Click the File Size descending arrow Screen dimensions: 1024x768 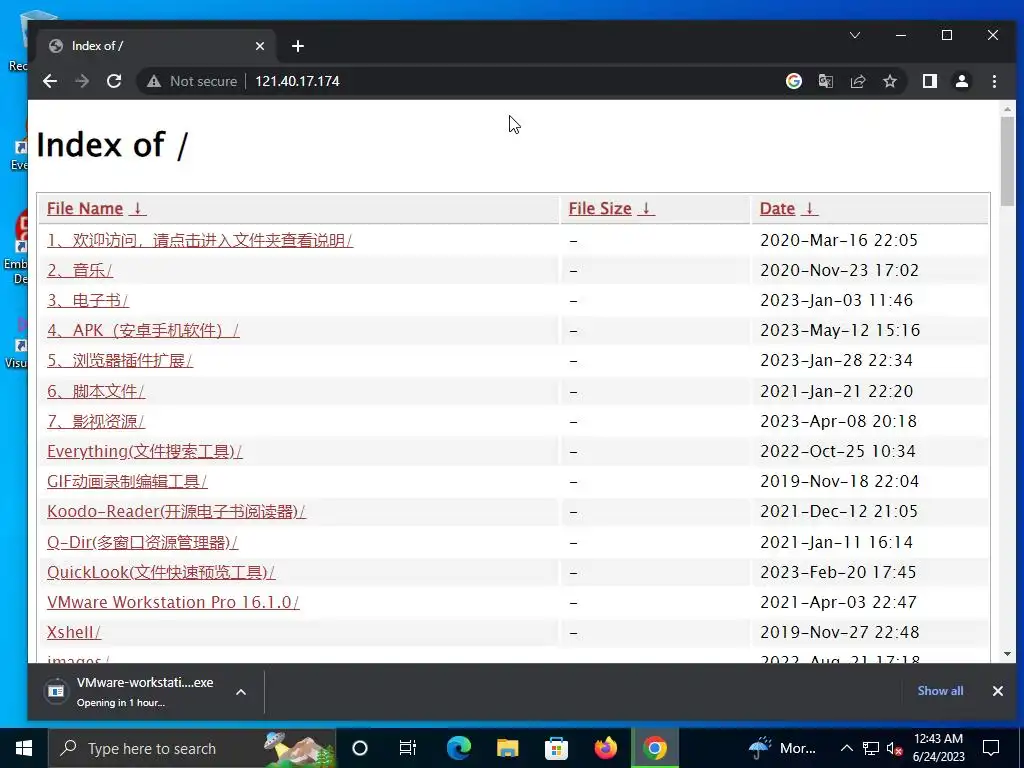point(646,208)
